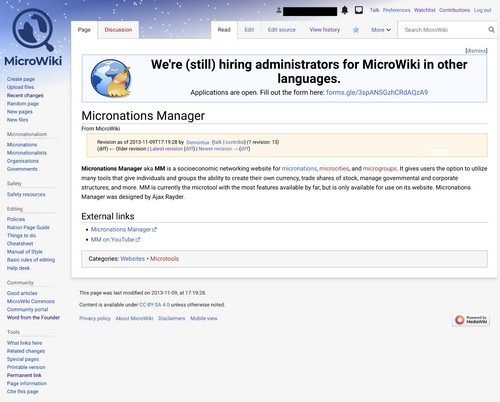Open Safety resources
500x402 pixels.
tap(26, 194)
